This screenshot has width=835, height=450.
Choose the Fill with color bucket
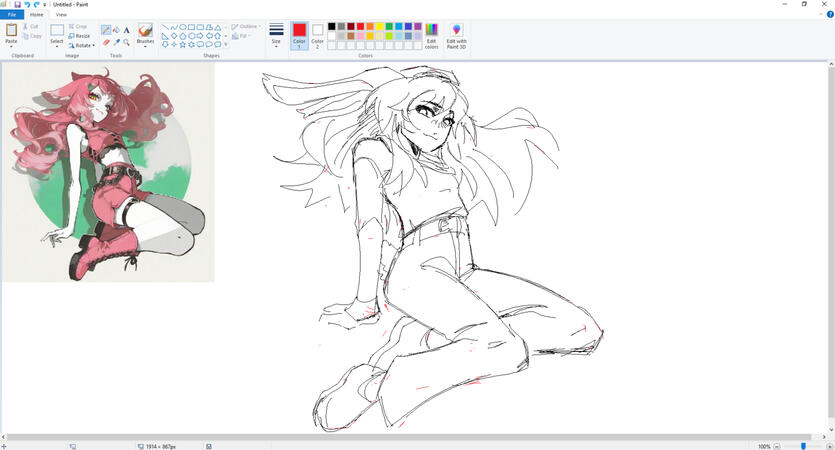116,30
